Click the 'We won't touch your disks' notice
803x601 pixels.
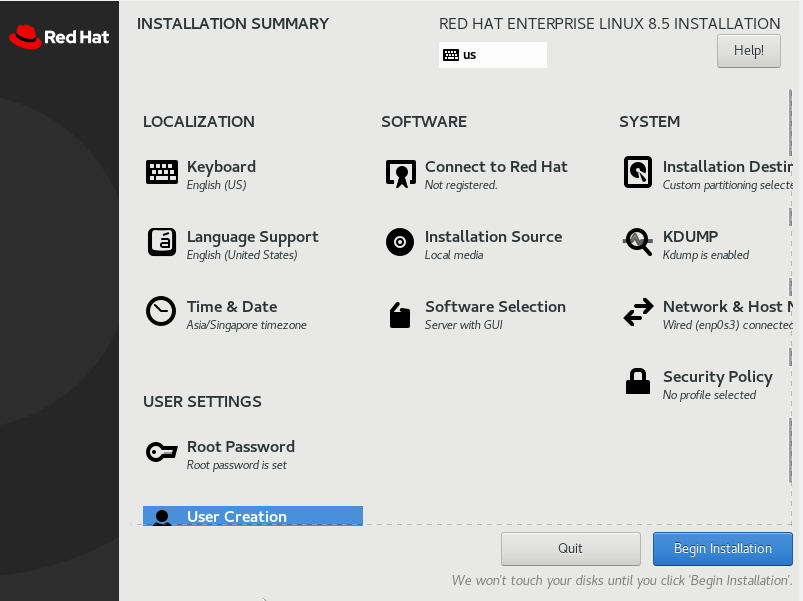pos(622,581)
